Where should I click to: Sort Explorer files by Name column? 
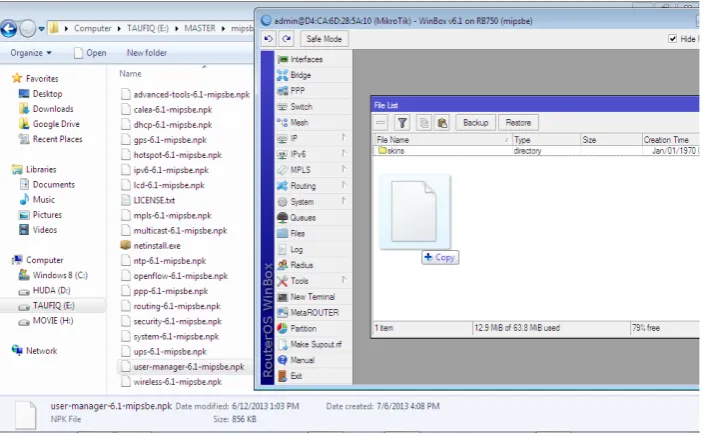pyautogui.click(x=130, y=74)
